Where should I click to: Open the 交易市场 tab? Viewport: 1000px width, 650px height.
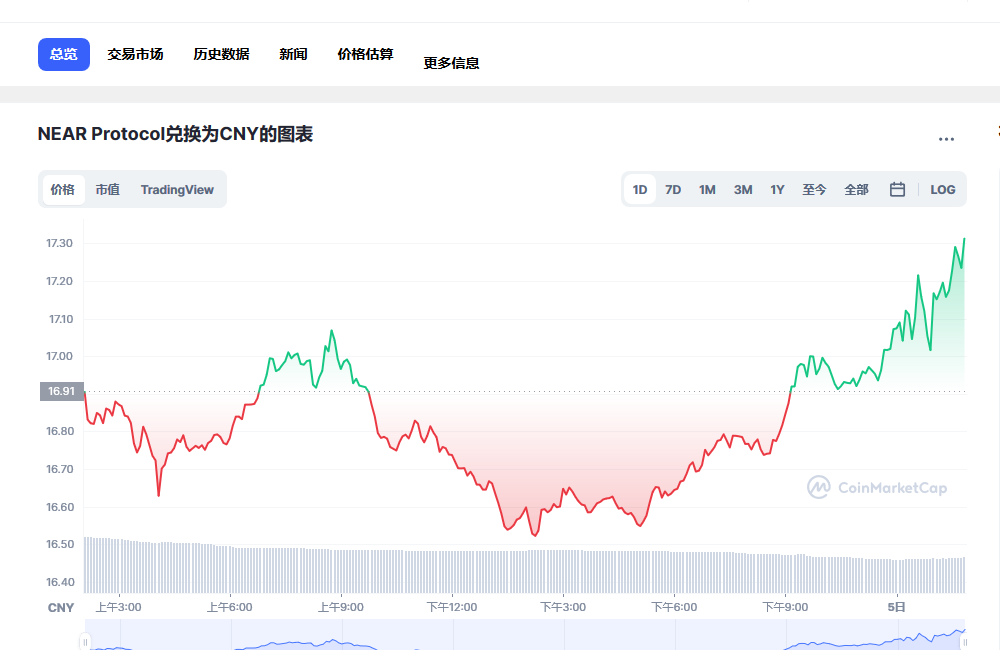[x=135, y=54]
